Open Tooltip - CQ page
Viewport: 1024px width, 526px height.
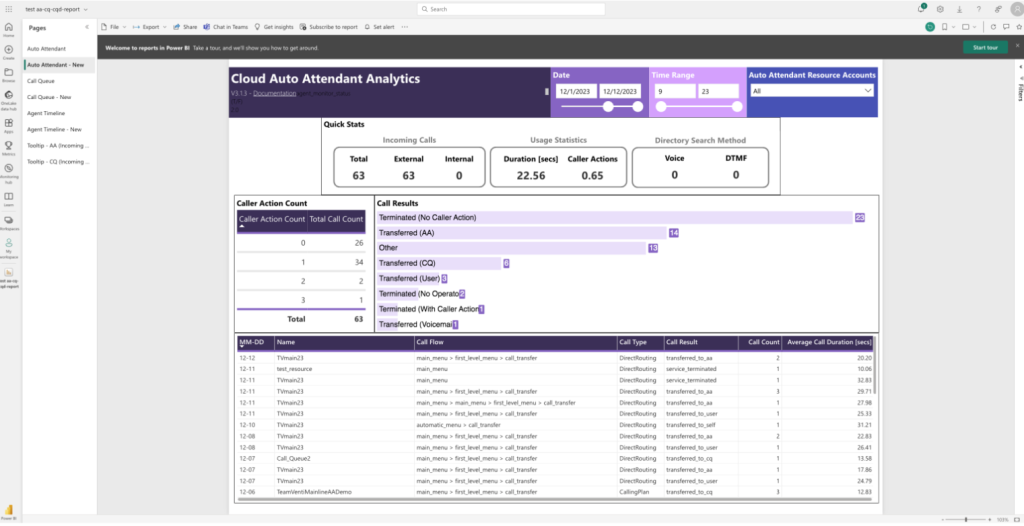point(59,161)
